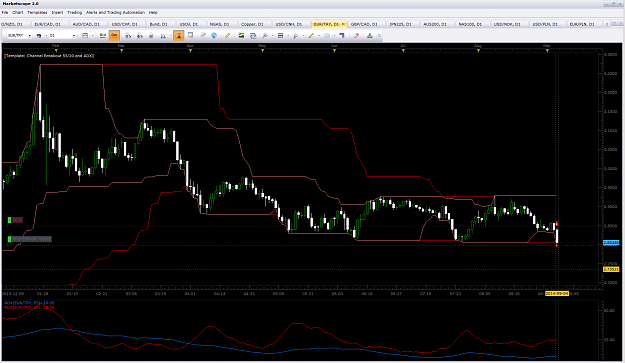Image resolution: width=625 pixels, height=363 pixels.
Task: Expand the horizontal lines dropdown arrow
Action: pos(288,36)
